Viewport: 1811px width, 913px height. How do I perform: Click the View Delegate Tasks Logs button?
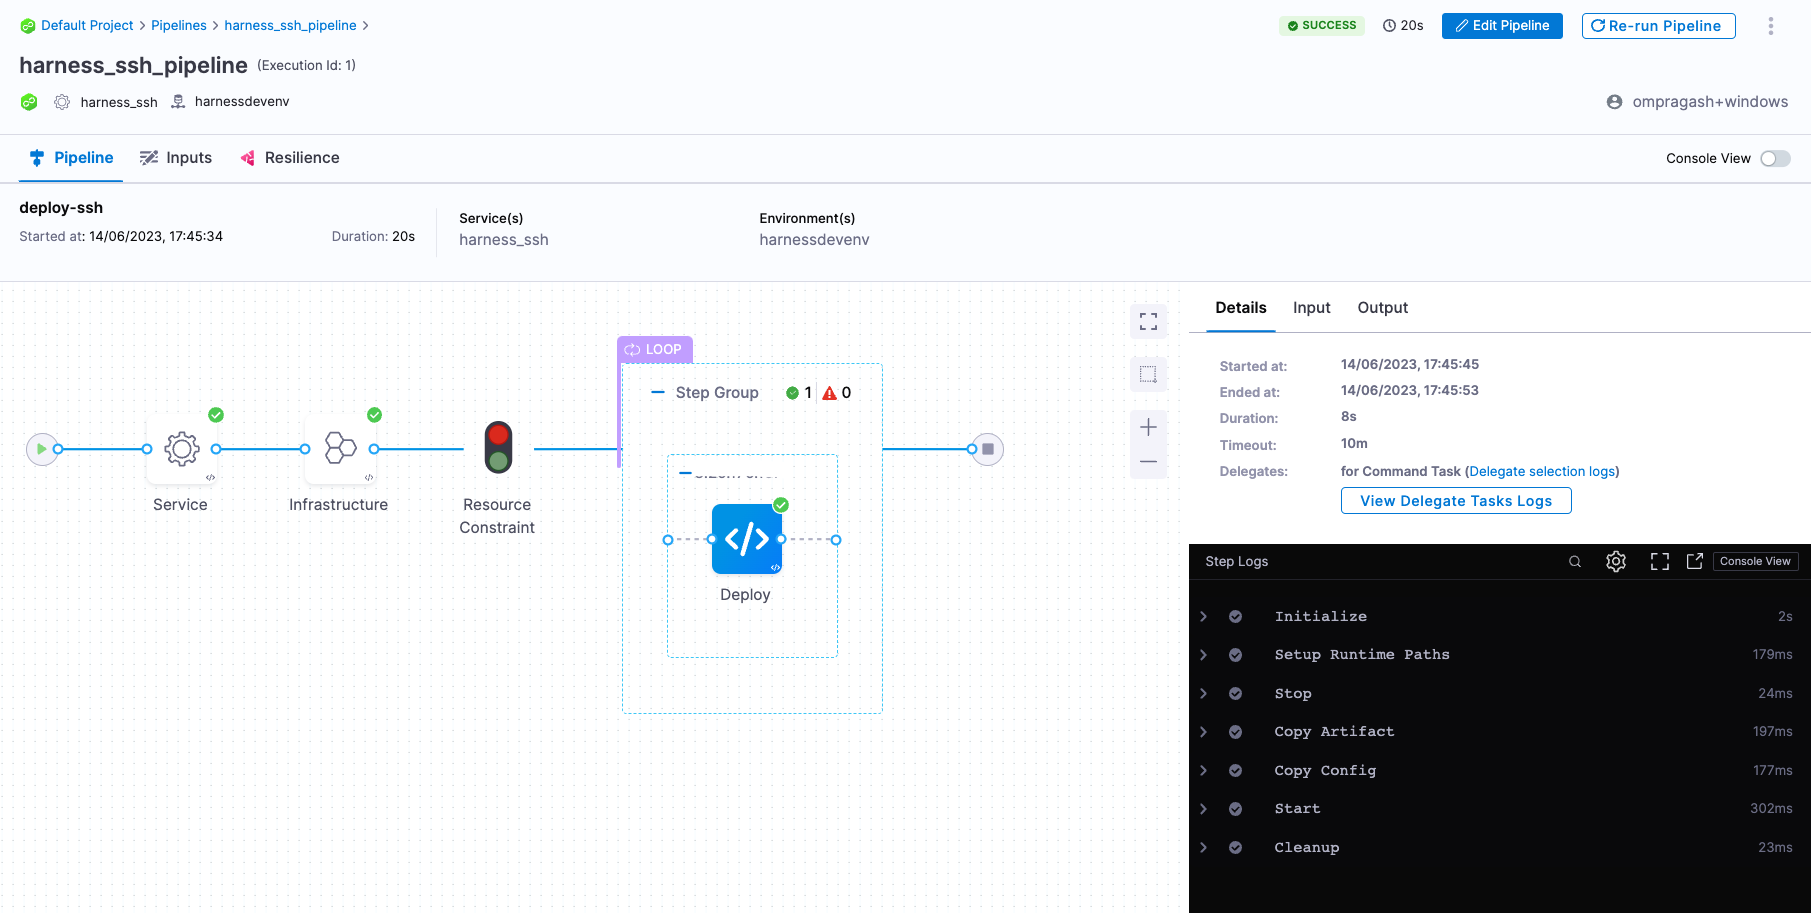click(1455, 501)
